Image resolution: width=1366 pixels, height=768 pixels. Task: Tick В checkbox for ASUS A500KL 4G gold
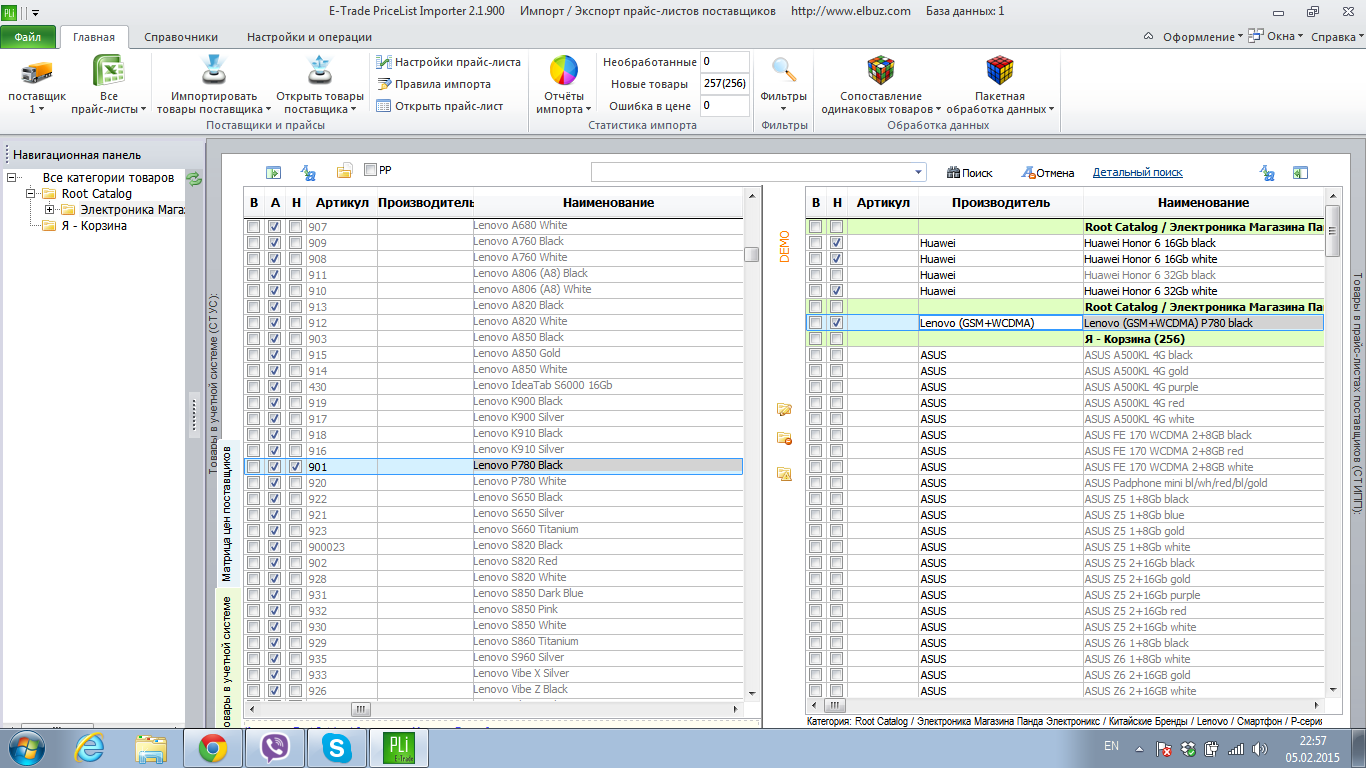(x=816, y=371)
